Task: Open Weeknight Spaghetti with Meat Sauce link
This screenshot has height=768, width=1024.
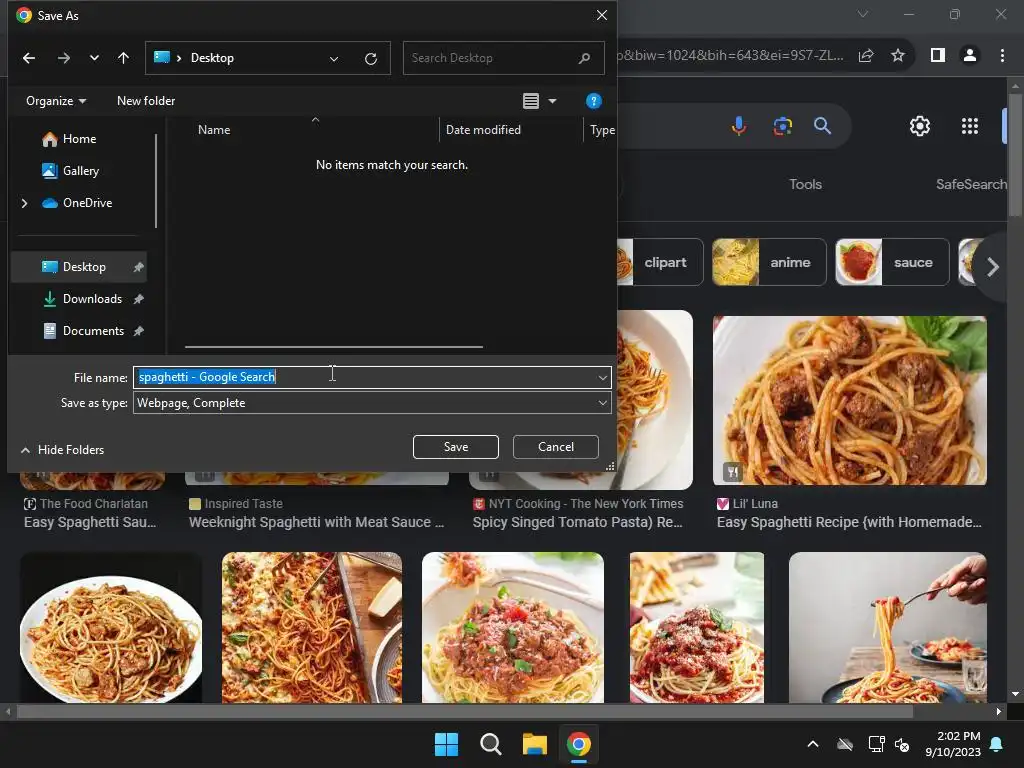Action: point(316,522)
